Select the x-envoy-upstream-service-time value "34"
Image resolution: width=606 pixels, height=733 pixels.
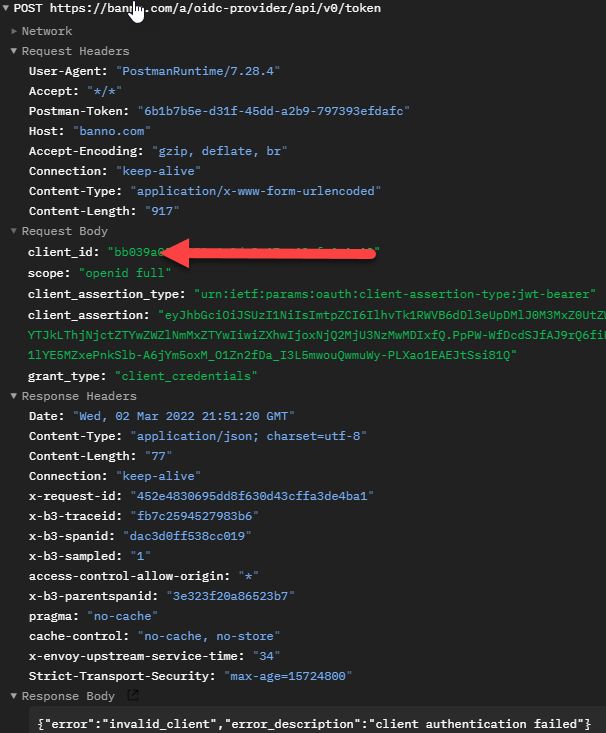(267, 656)
